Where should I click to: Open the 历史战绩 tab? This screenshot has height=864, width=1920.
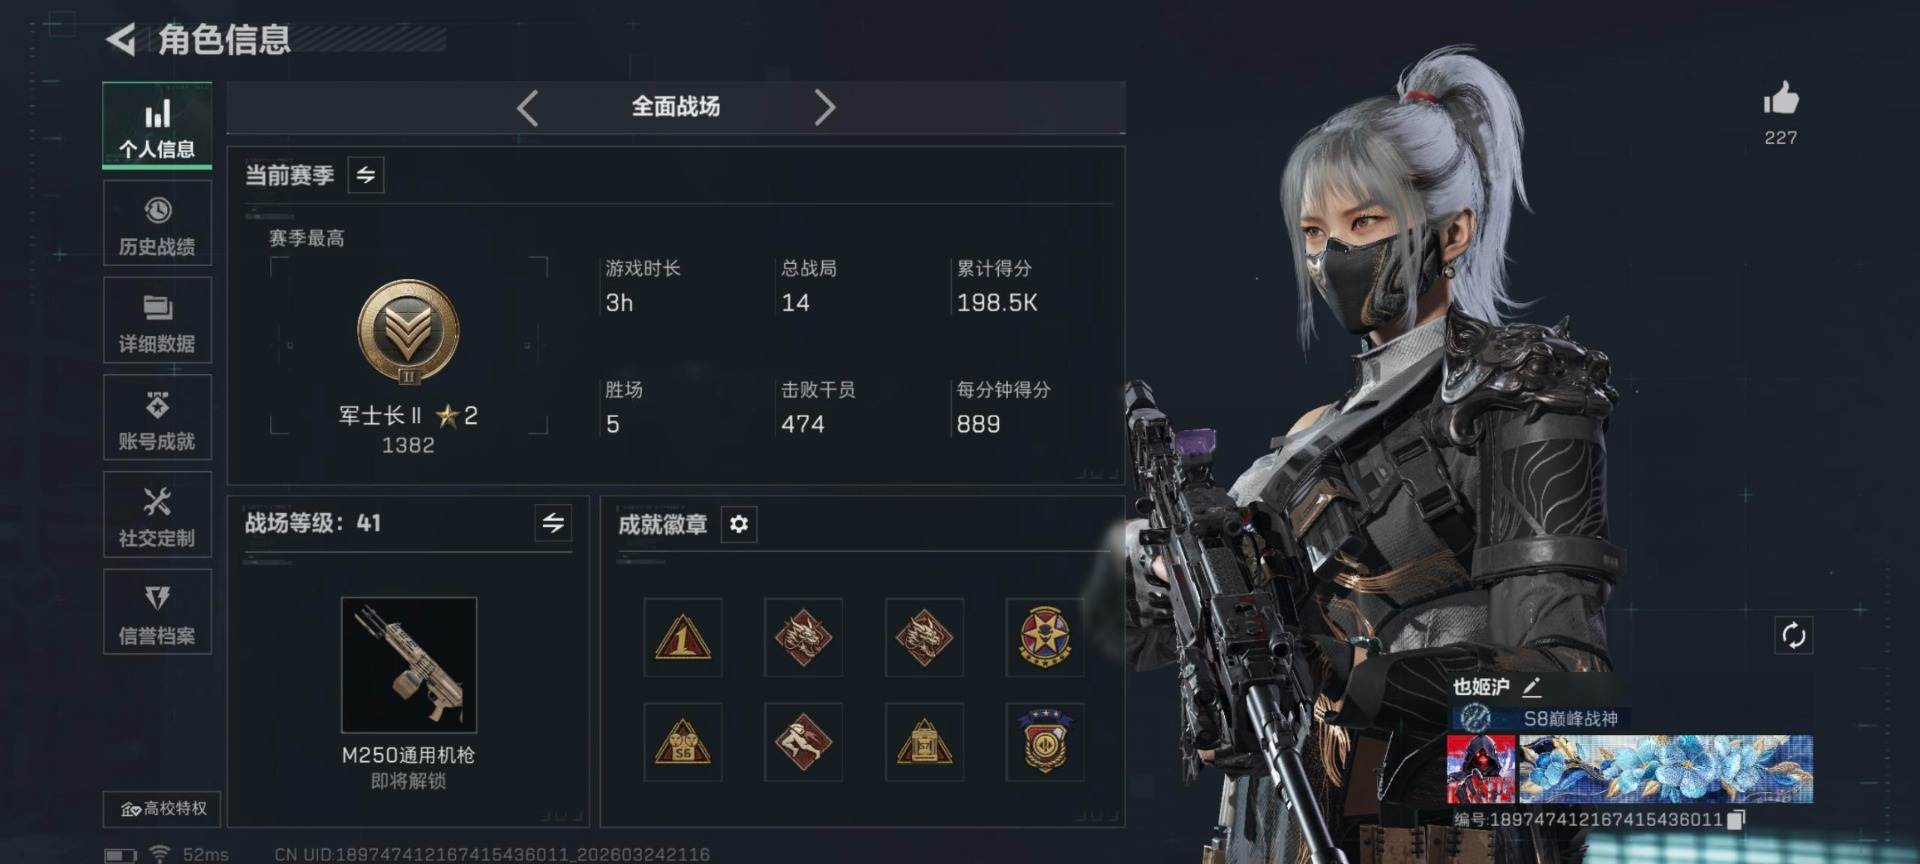(157, 223)
